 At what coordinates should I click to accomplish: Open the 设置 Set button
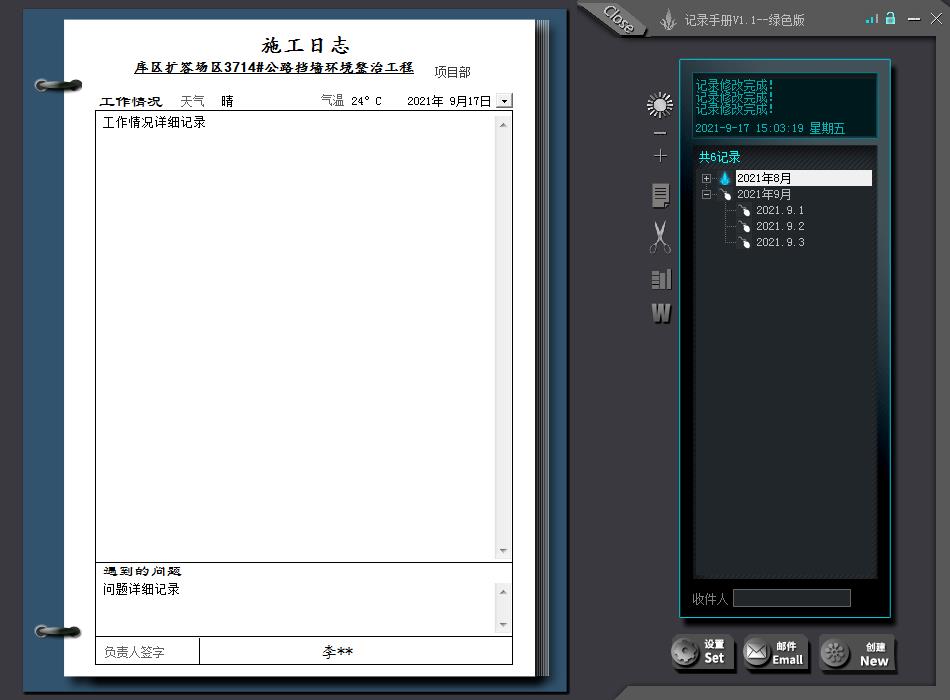tap(701, 653)
